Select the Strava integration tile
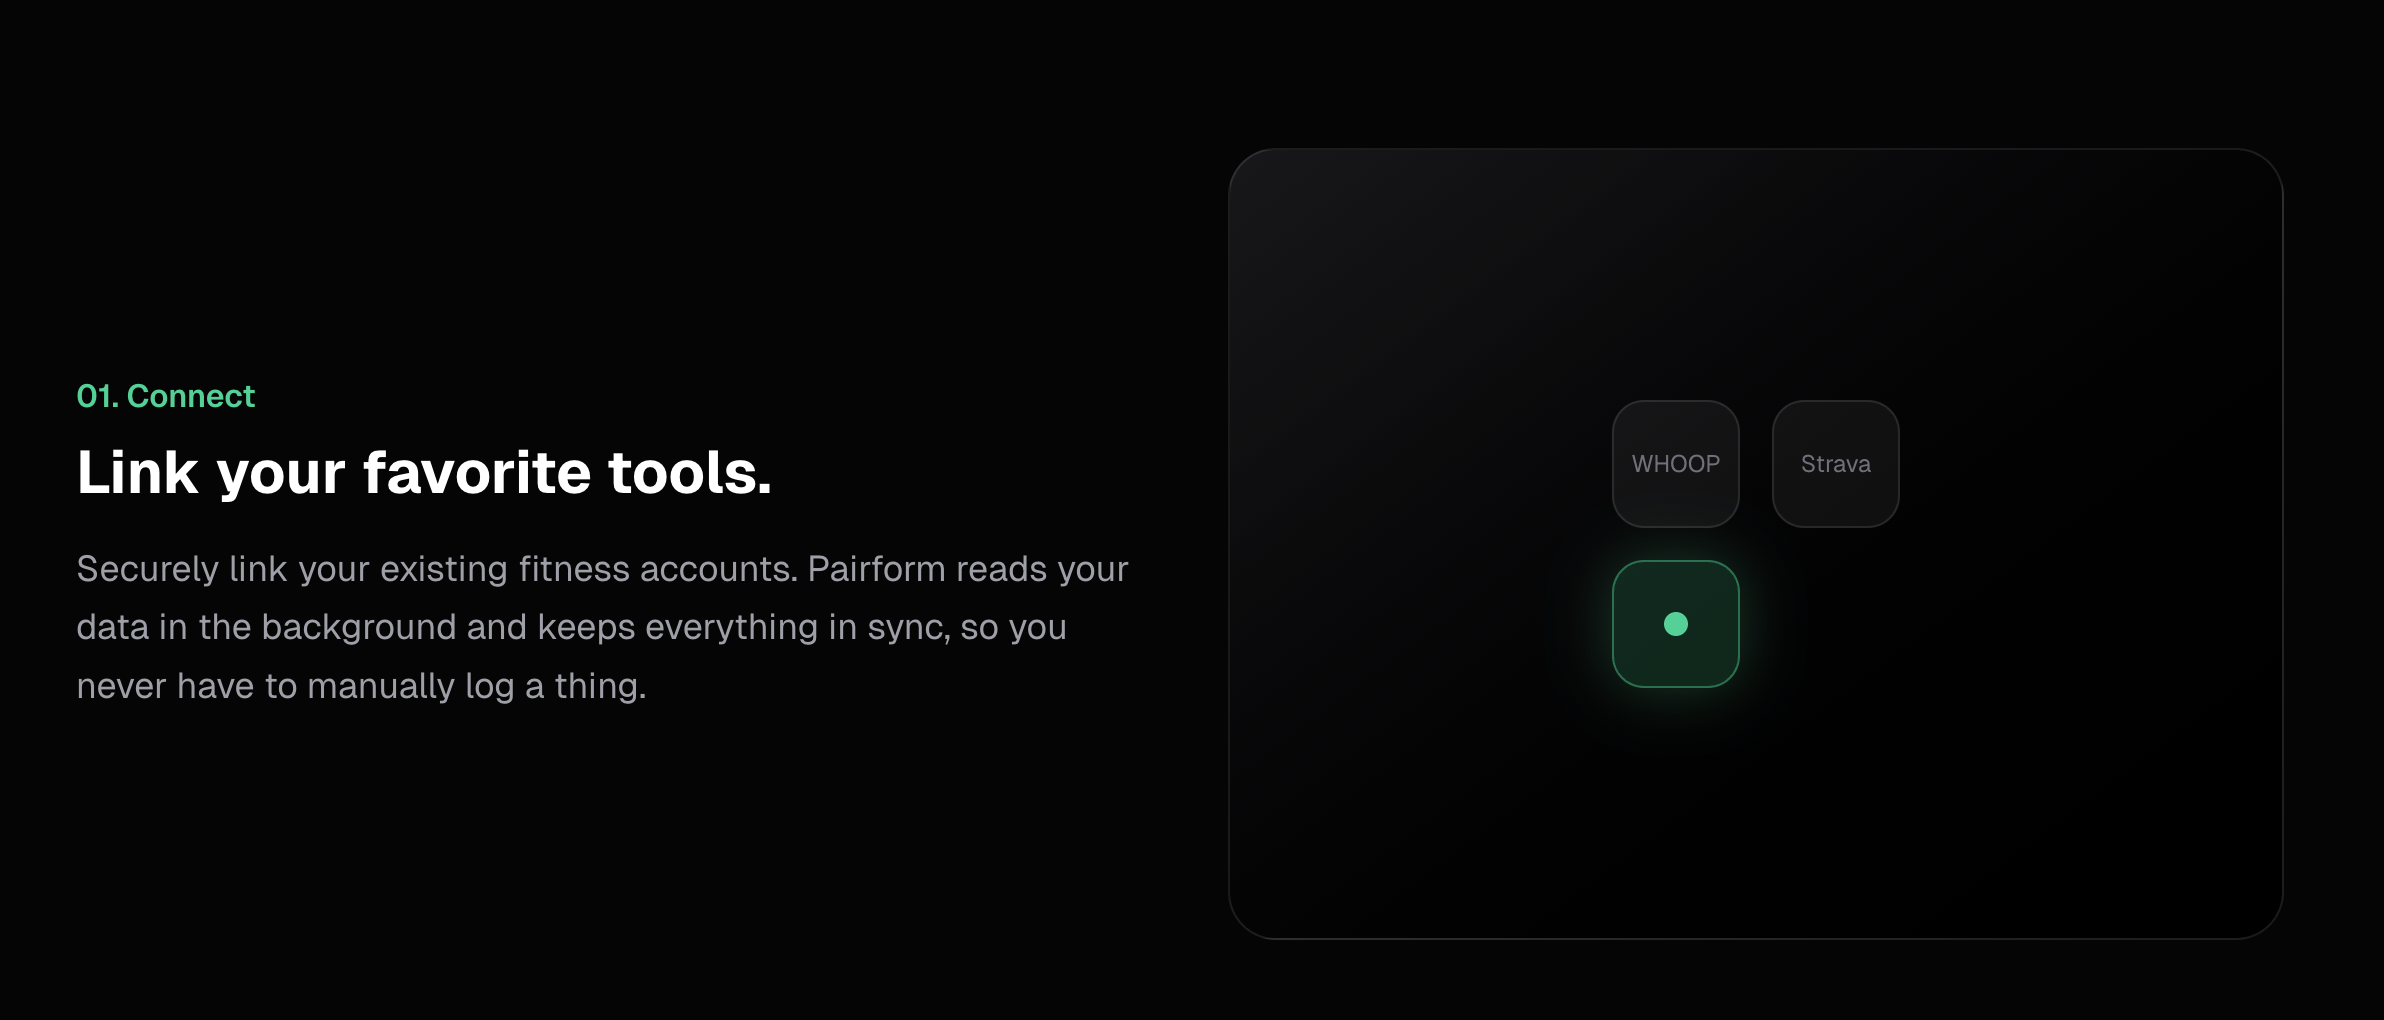This screenshot has width=2384, height=1020. point(1835,464)
